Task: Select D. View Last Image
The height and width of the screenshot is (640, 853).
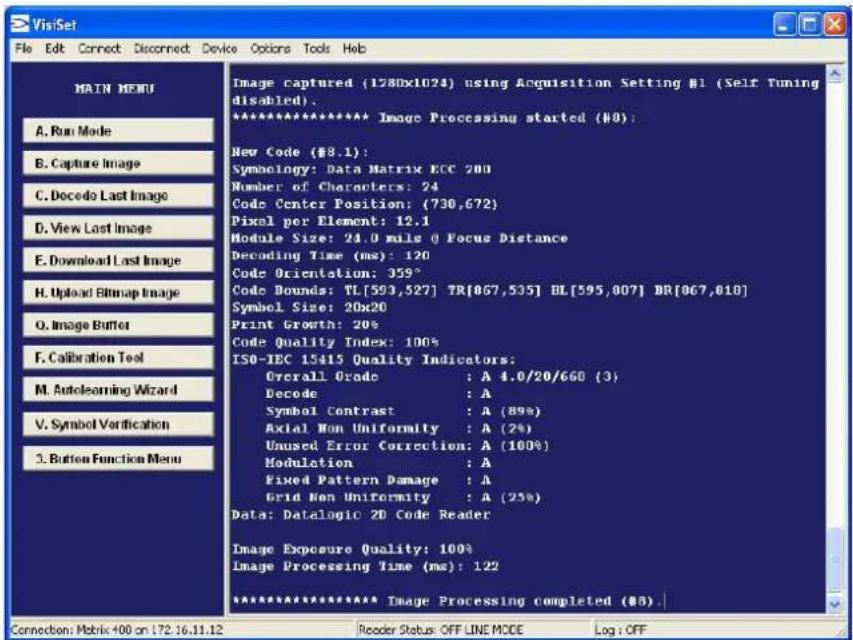Action: click(x=118, y=228)
